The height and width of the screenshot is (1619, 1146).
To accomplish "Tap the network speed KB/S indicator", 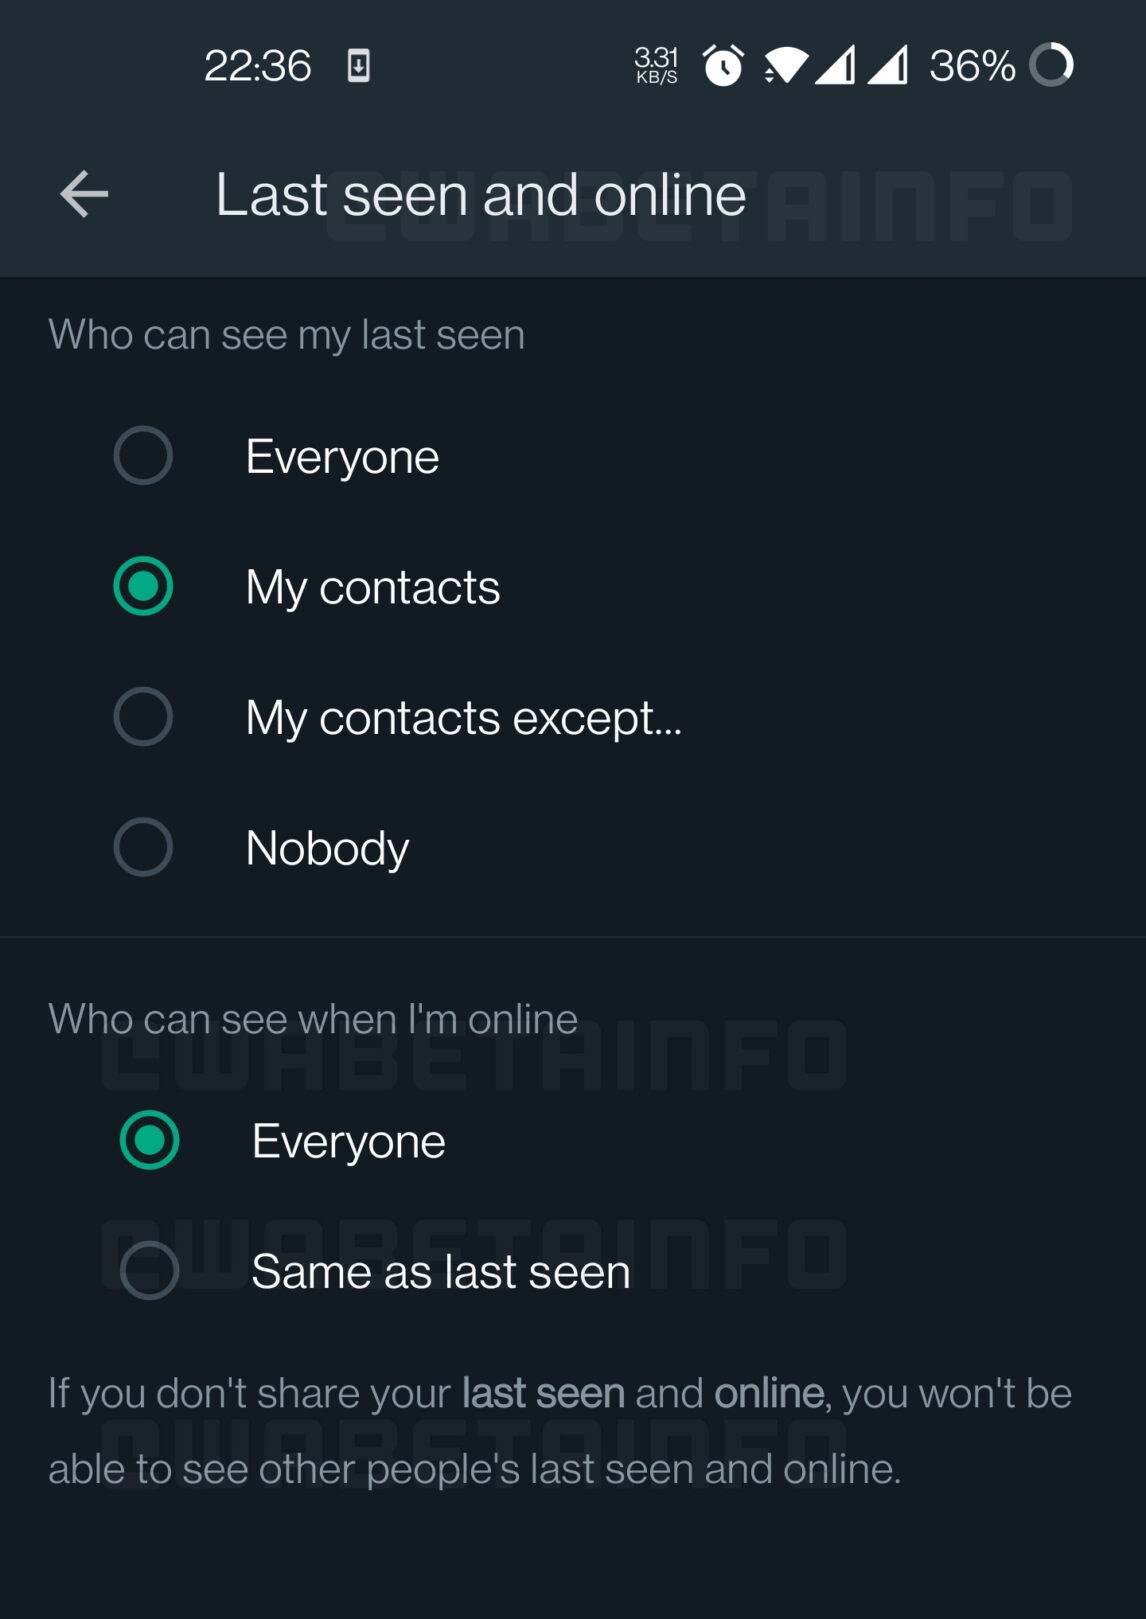I will click(x=656, y=65).
